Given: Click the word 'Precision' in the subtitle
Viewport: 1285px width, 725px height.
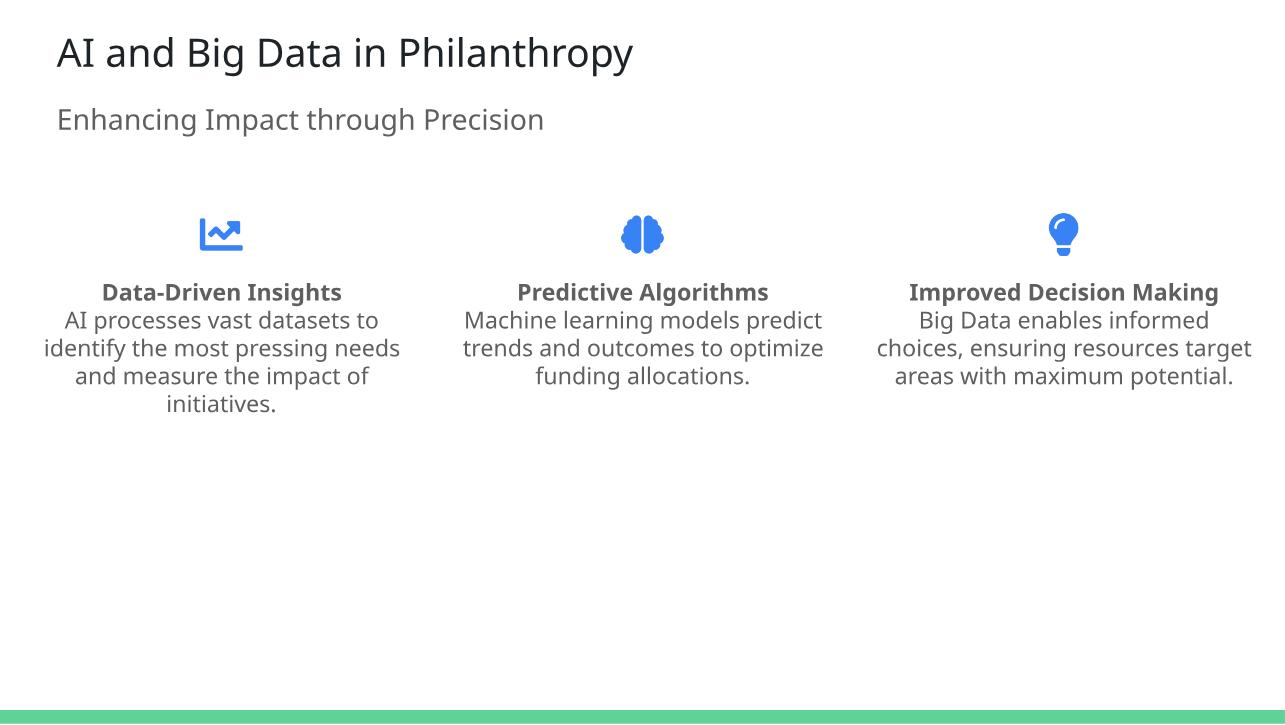Looking at the screenshot, I should click(483, 120).
